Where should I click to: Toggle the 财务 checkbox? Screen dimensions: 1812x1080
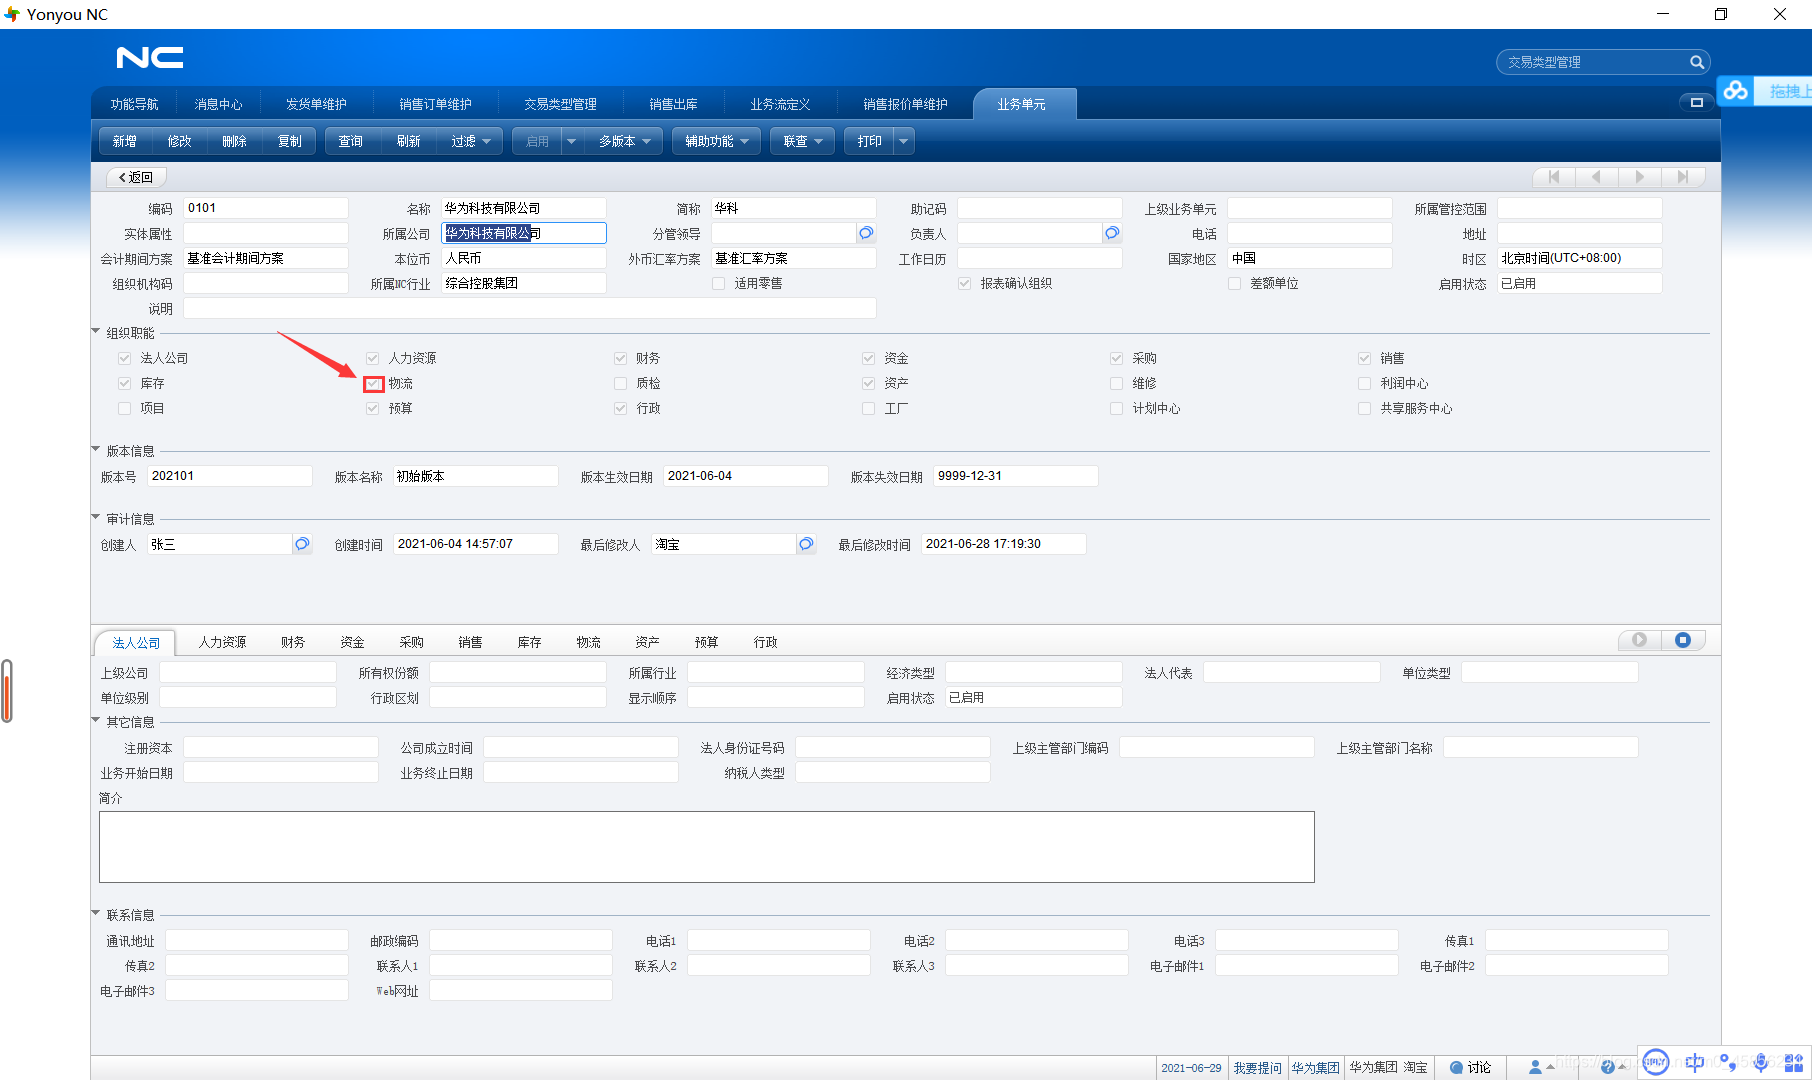(x=621, y=358)
